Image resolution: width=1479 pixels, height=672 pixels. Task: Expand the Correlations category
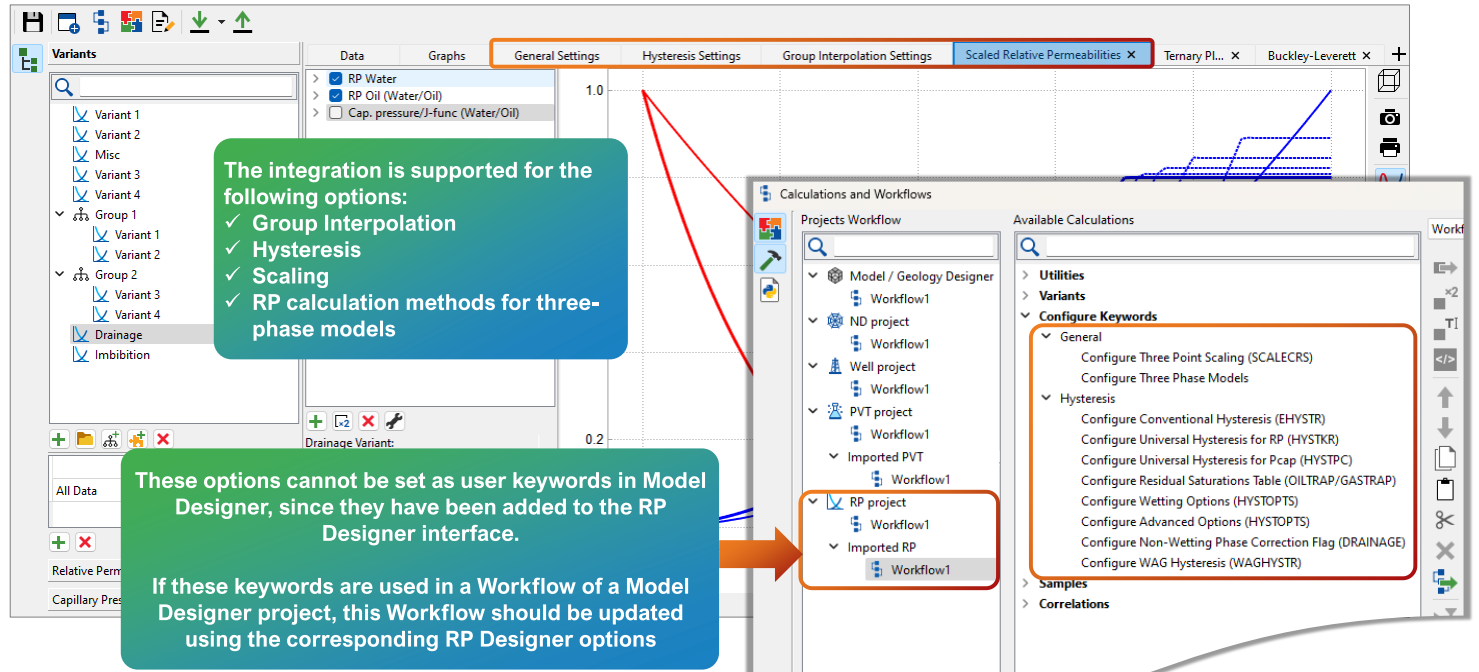1026,604
